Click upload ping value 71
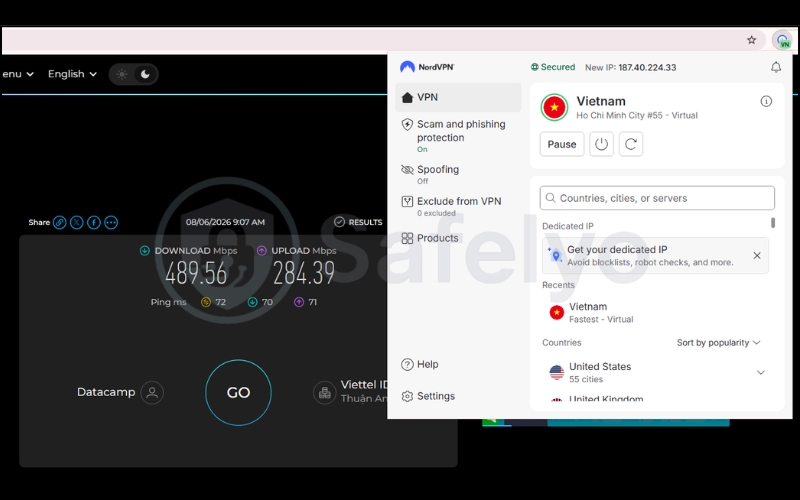Image resolution: width=800 pixels, height=500 pixels. click(313, 302)
